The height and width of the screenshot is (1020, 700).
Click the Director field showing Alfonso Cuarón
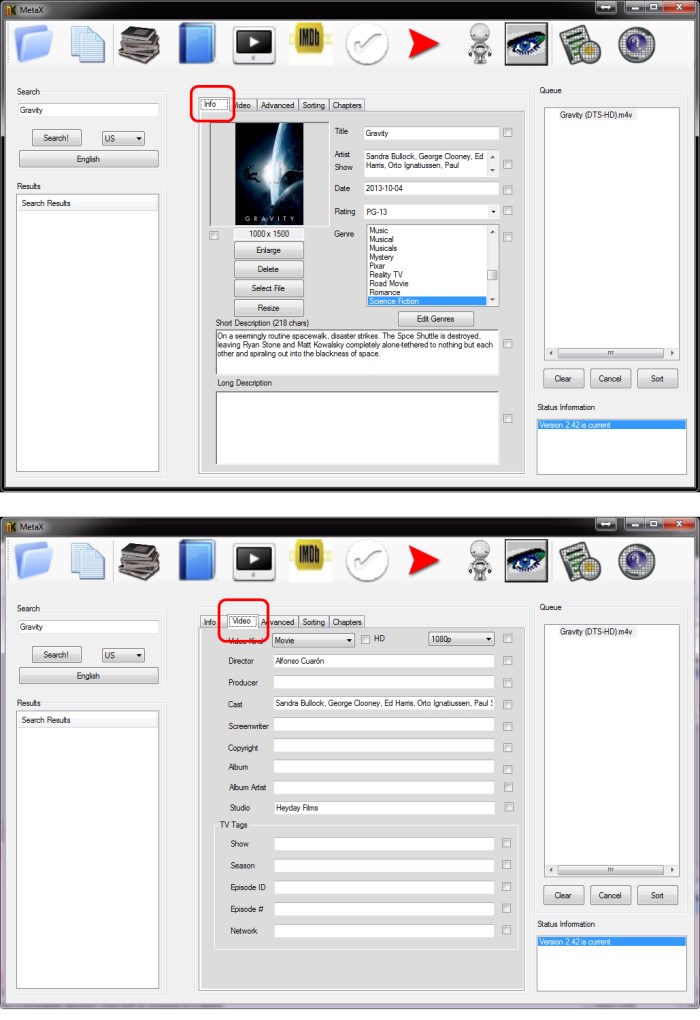pyautogui.click(x=384, y=661)
